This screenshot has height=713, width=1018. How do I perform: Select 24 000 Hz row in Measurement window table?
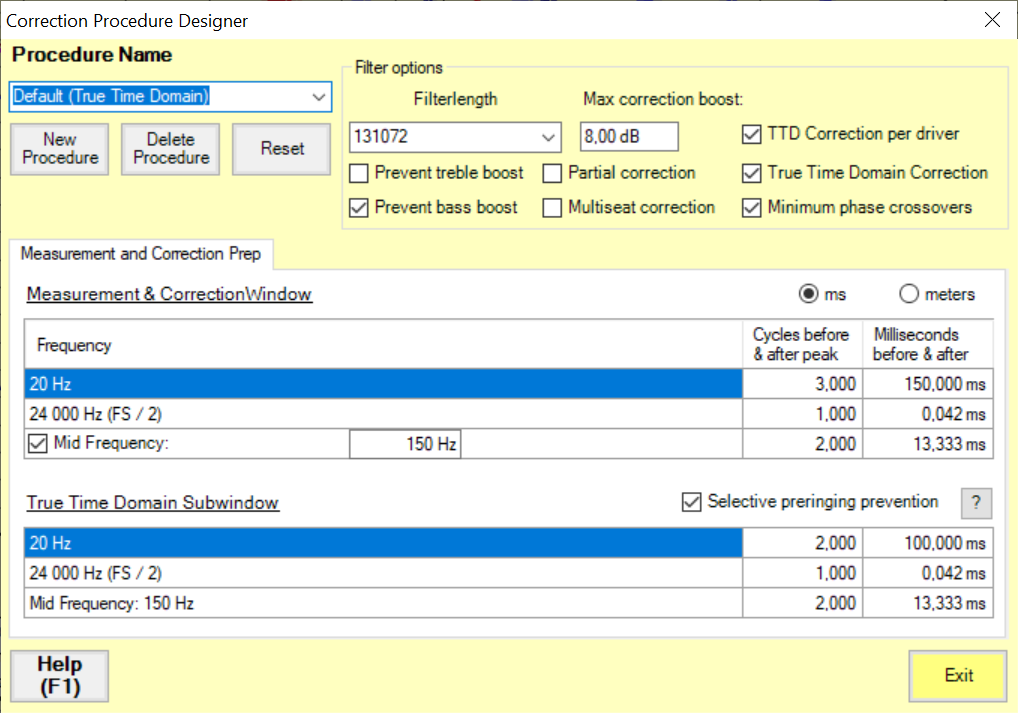(383, 414)
